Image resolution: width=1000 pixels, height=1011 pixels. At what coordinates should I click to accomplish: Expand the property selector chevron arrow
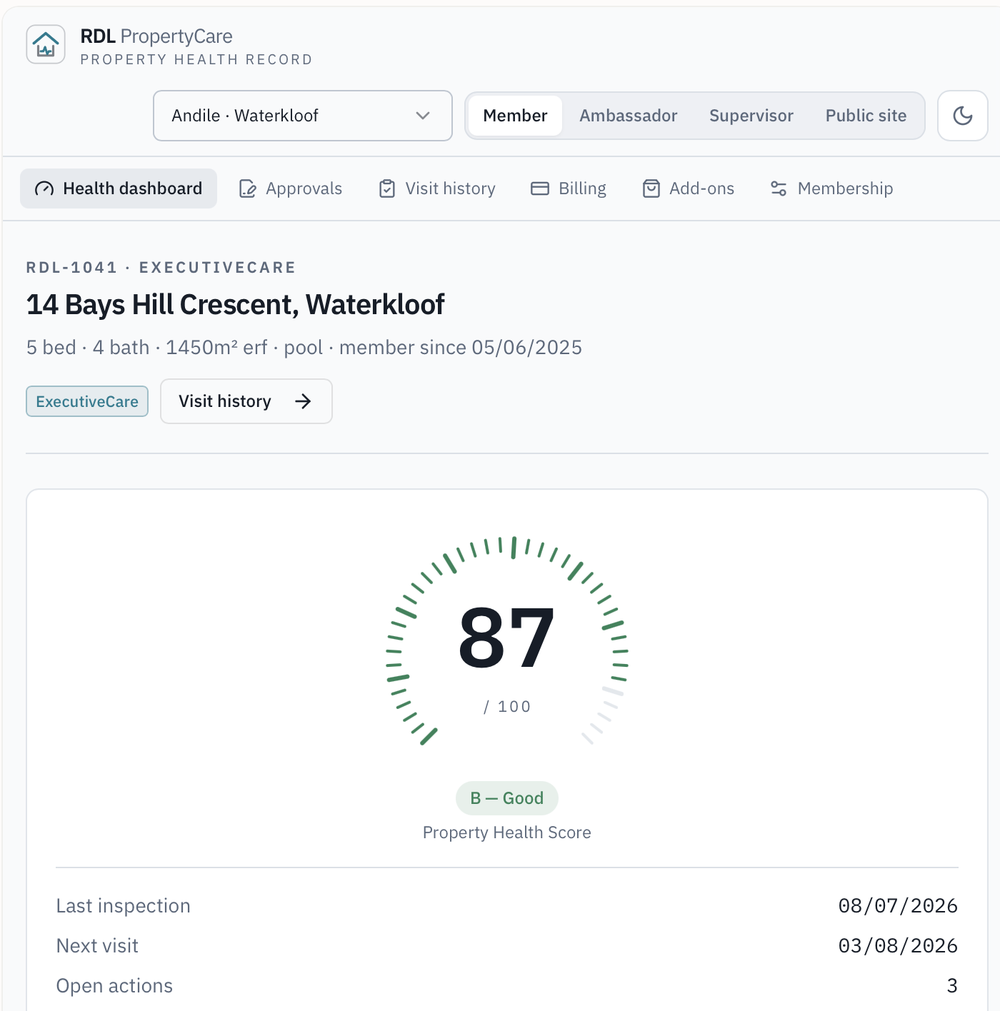pos(422,115)
